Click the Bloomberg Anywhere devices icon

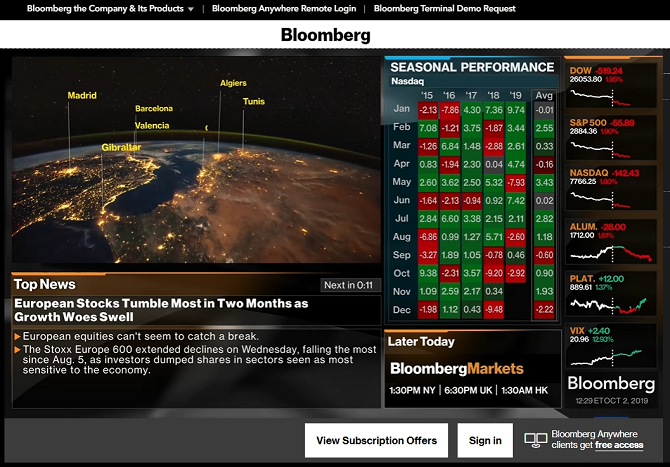point(535,440)
